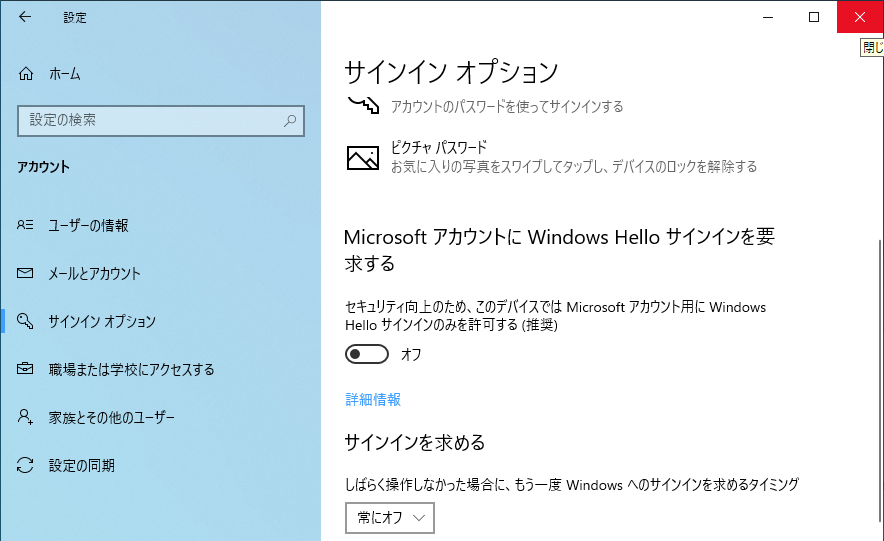Image resolution: width=884 pixels, height=541 pixels.
Task: Click the メールとアカウント envelope icon
Action: point(25,273)
